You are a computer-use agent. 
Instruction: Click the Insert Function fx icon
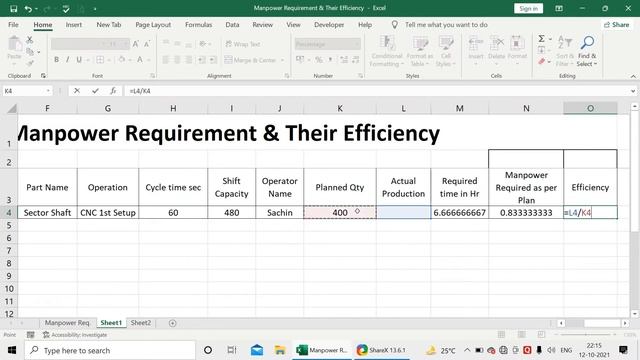(x=113, y=91)
